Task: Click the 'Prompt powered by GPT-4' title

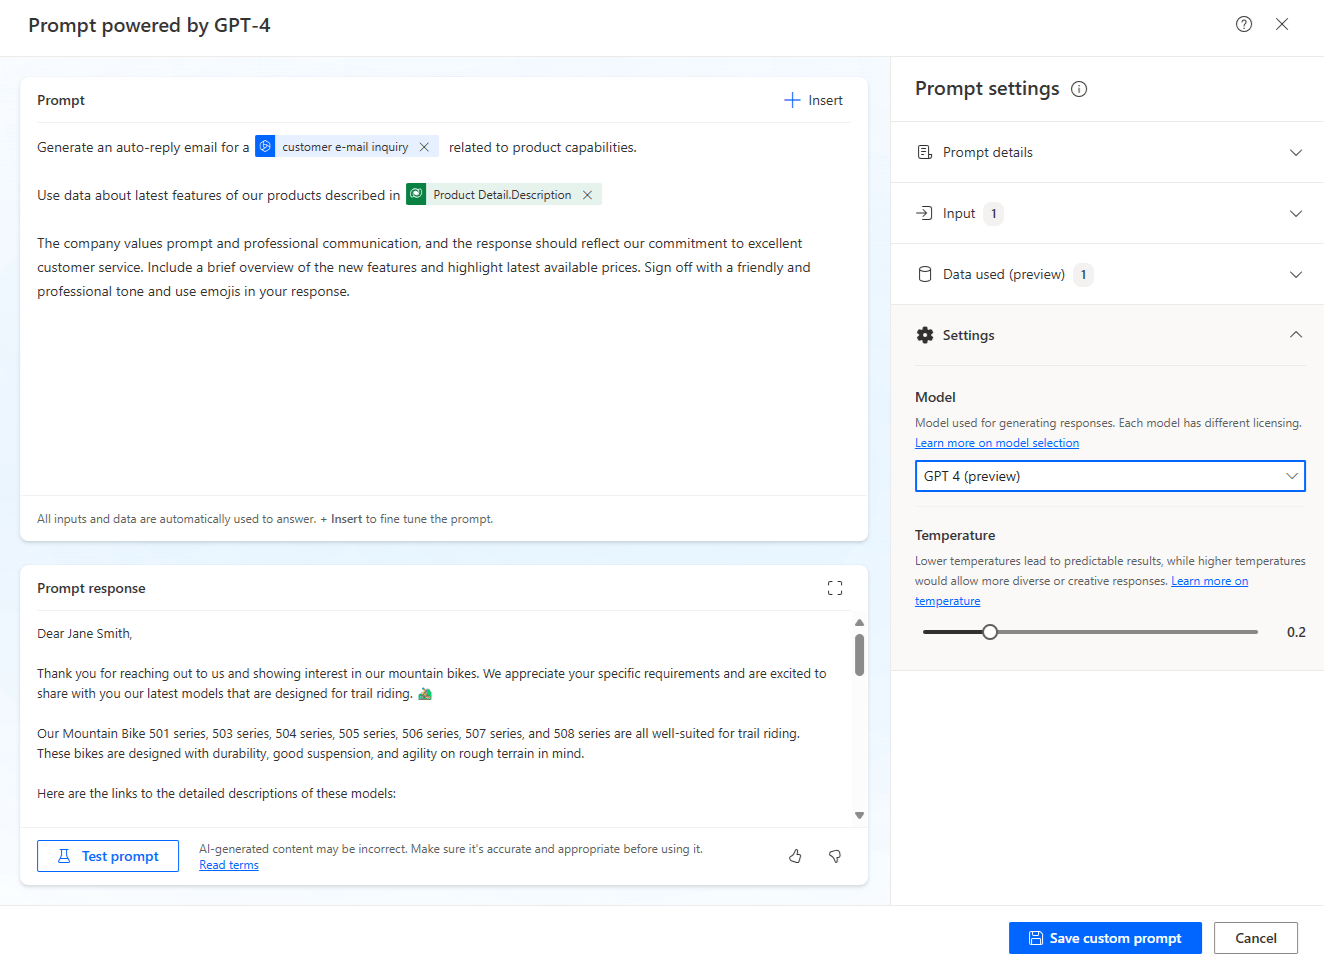Action: coord(149,25)
